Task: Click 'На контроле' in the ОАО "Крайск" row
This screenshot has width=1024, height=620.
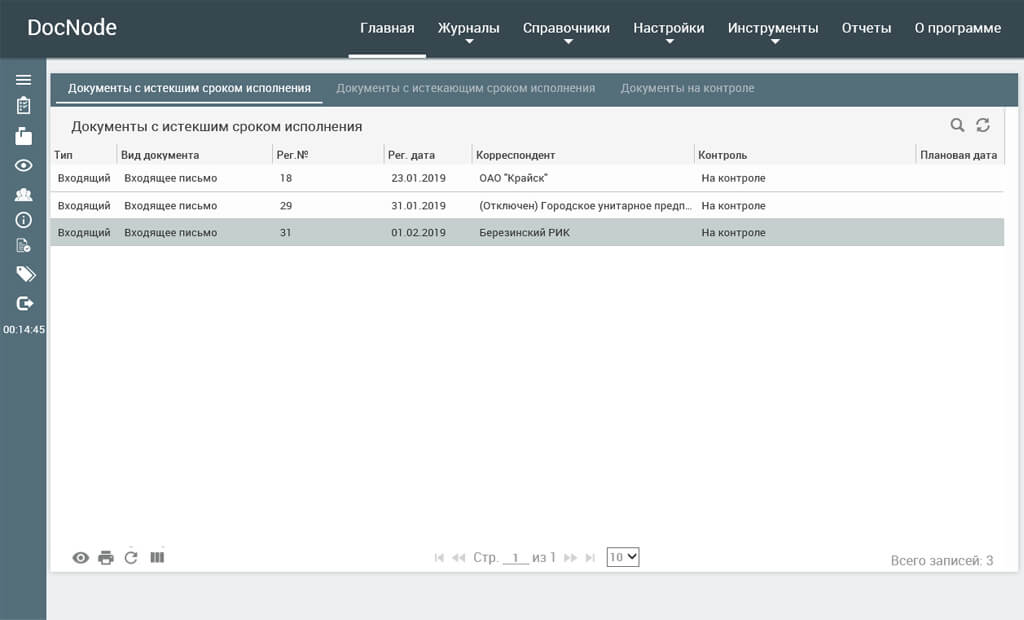Action: click(733, 178)
